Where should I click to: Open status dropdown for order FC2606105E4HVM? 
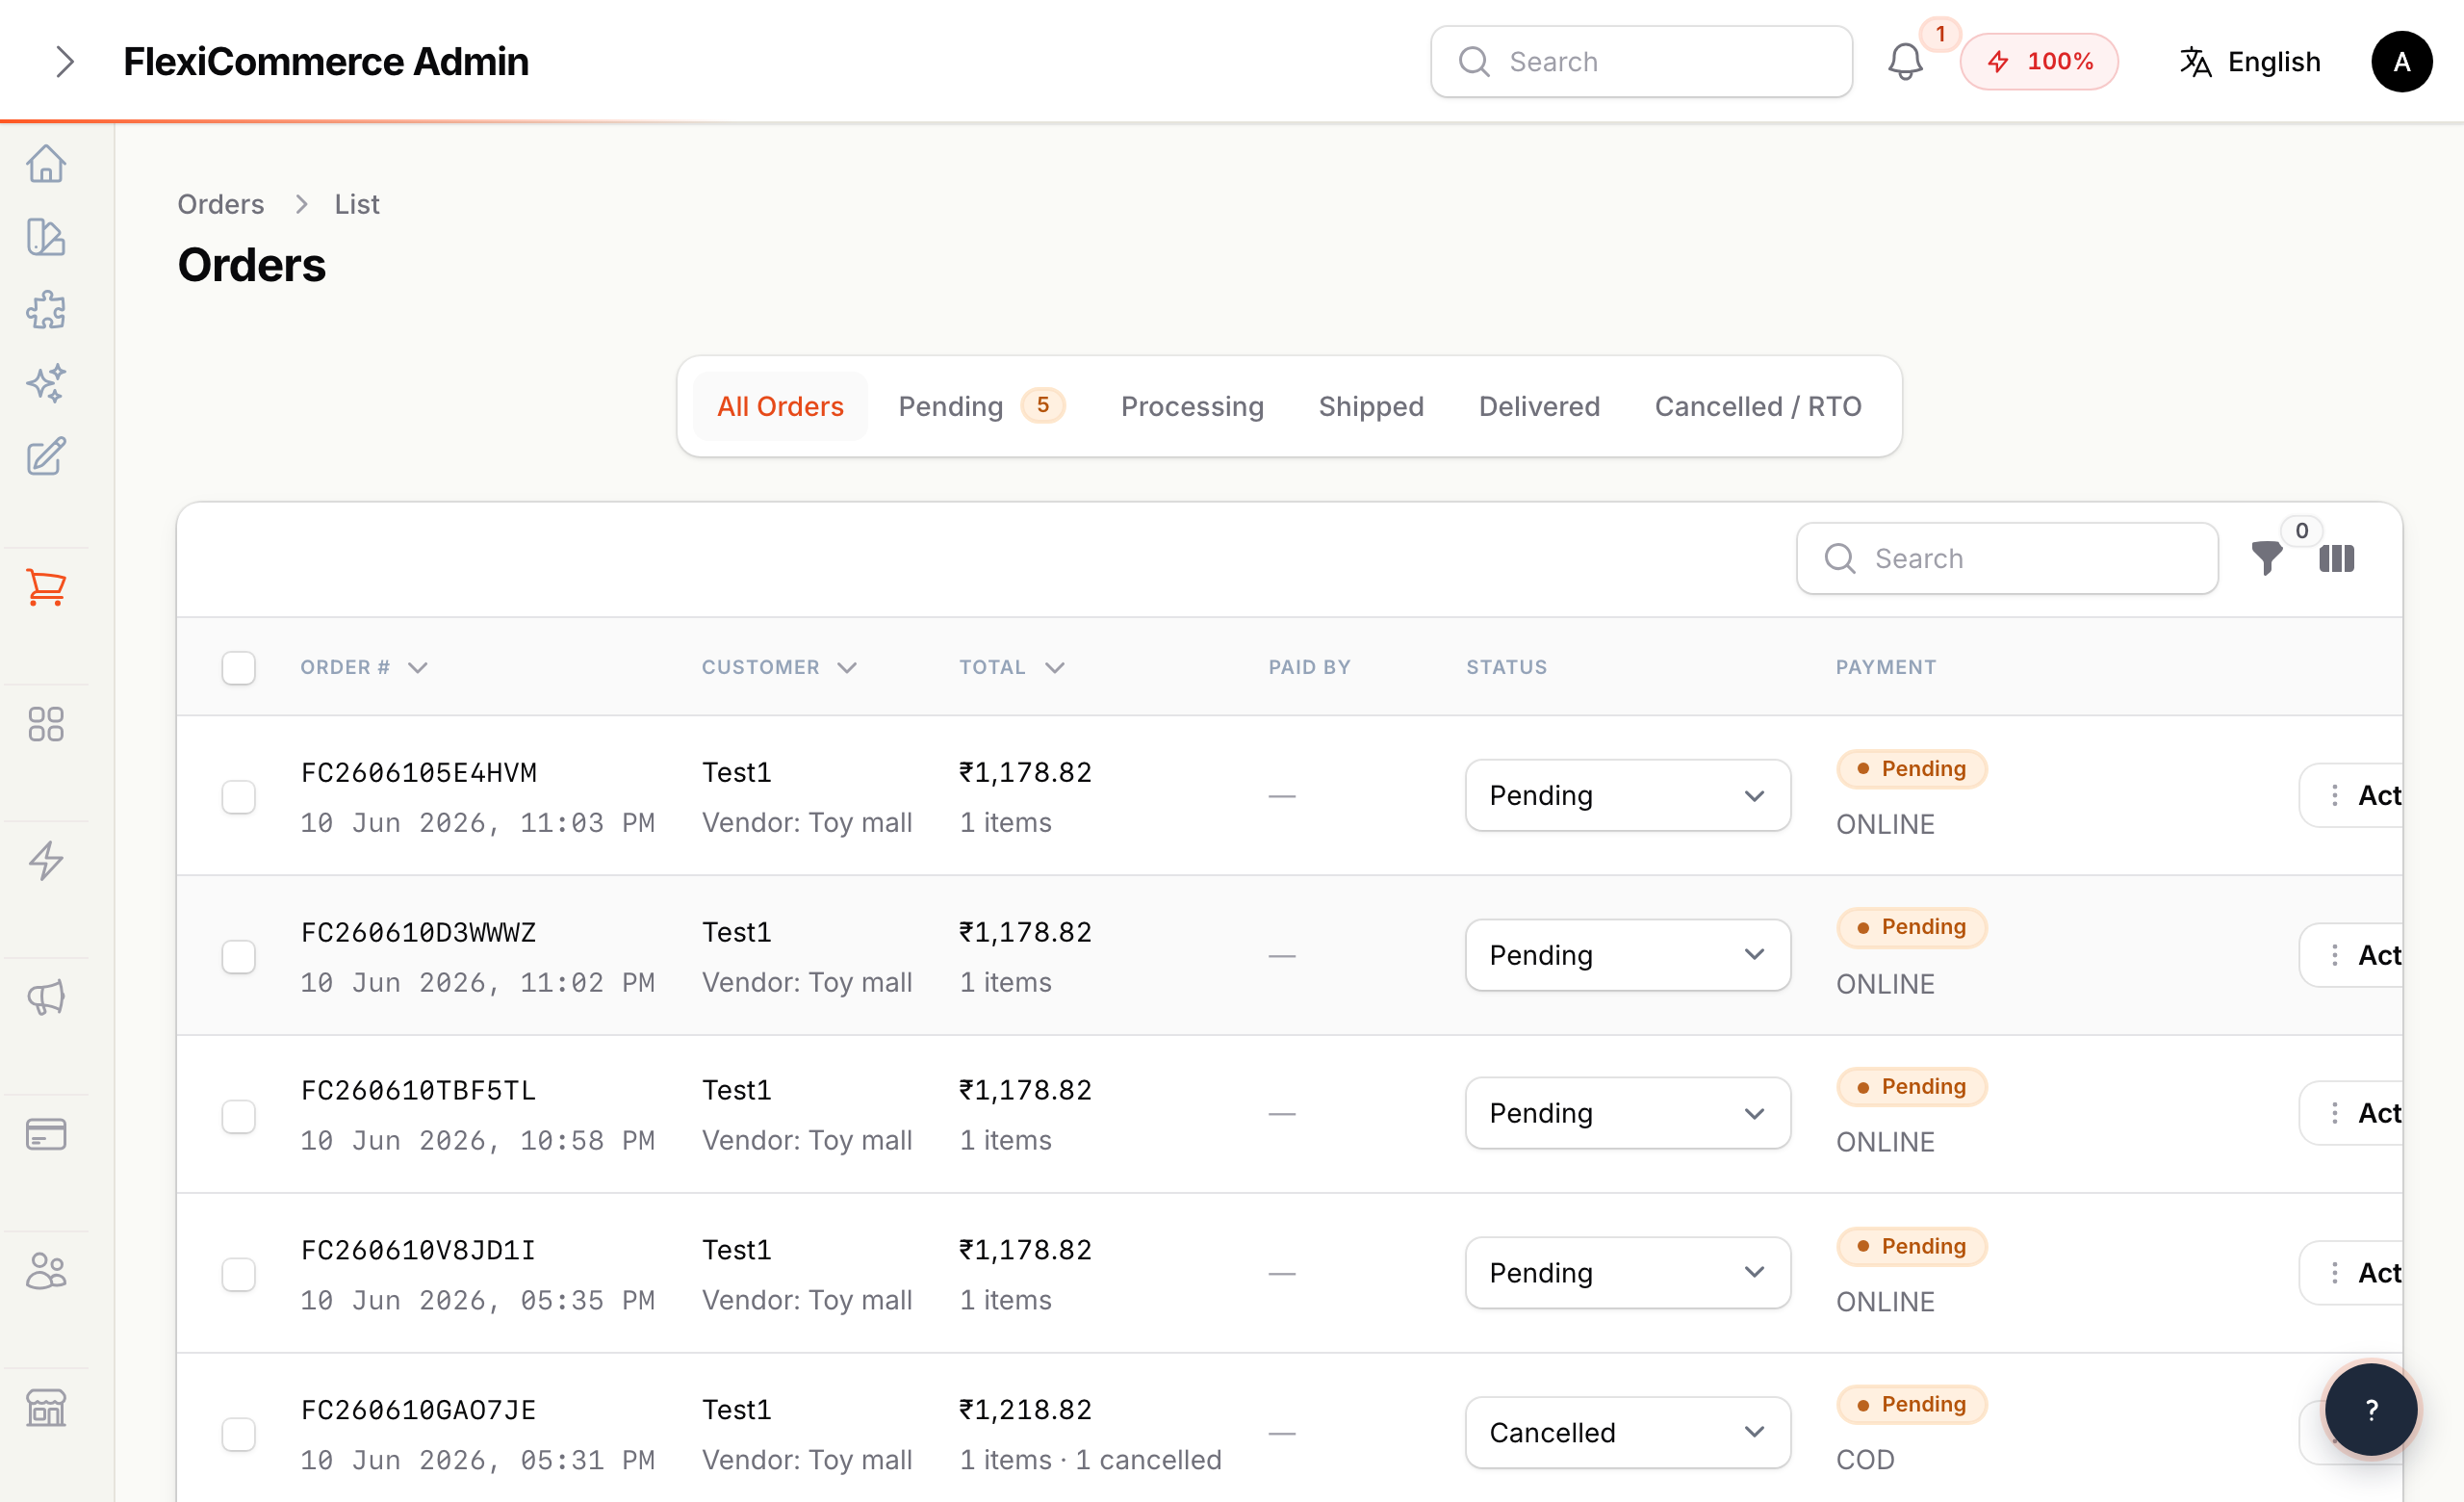click(x=1627, y=795)
